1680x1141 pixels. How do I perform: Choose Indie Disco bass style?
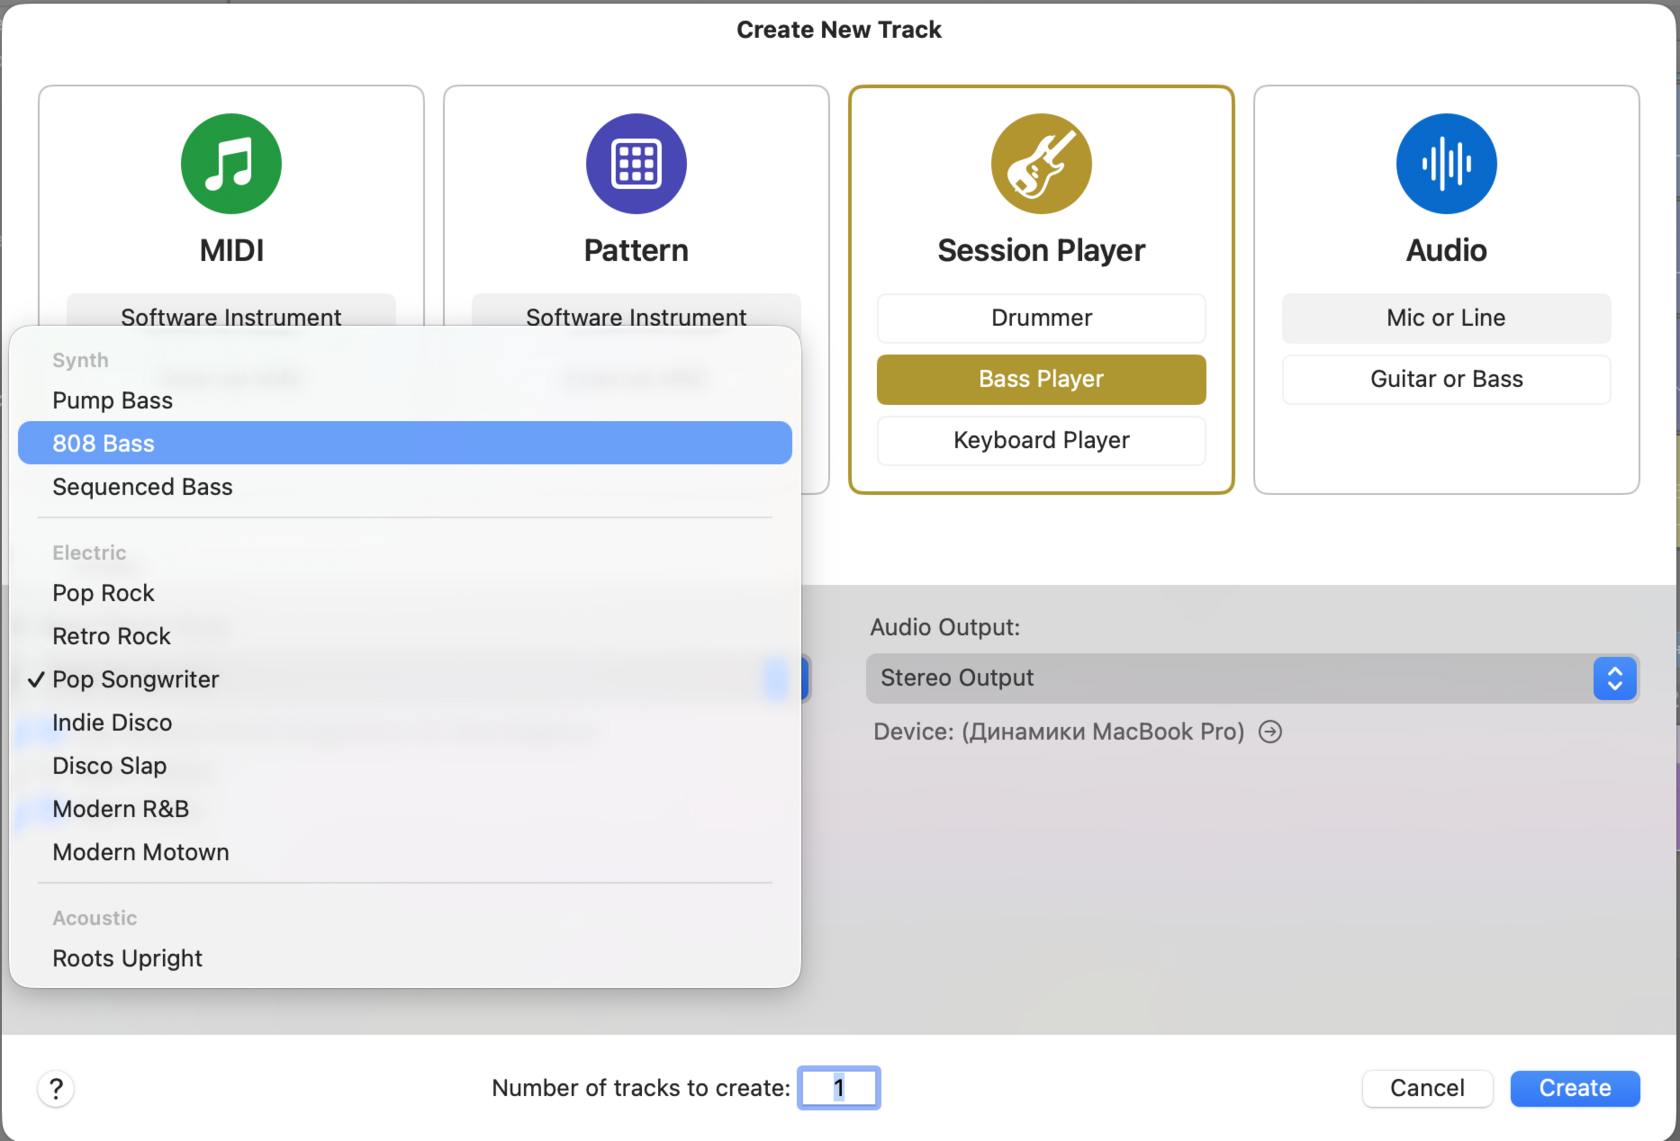(x=405, y=722)
